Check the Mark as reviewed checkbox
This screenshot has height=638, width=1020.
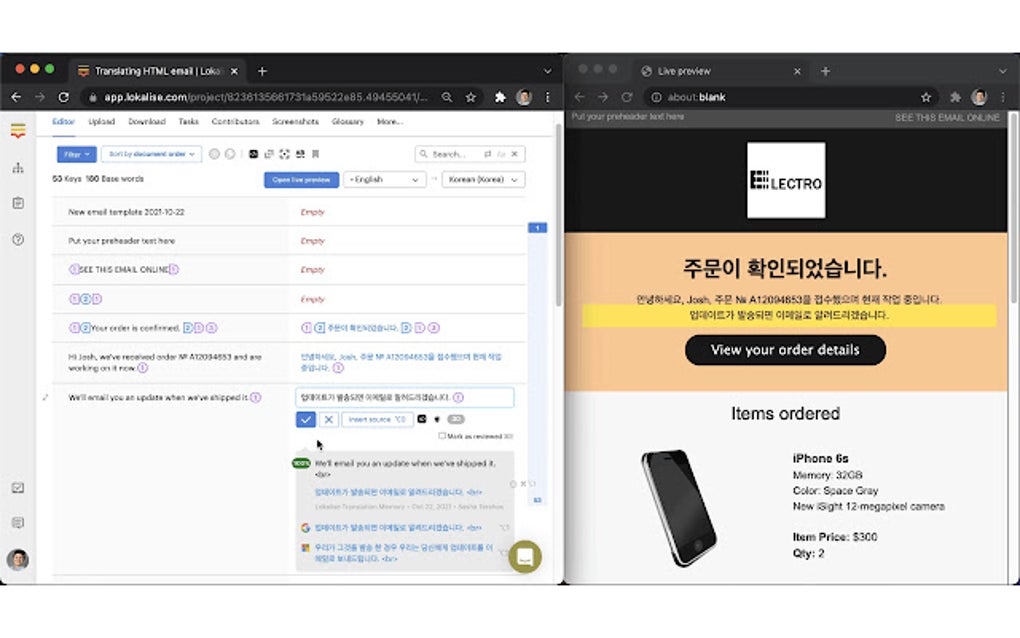tap(441, 436)
